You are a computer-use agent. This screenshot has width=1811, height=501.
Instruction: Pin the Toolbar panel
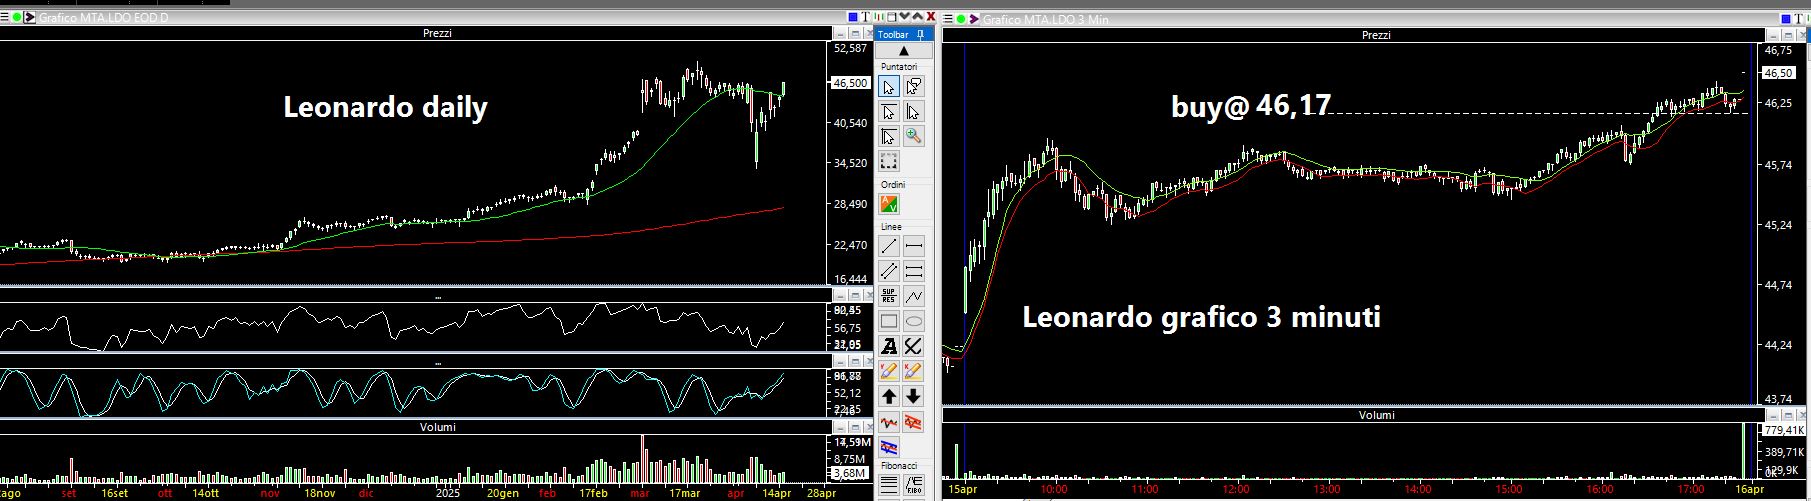click(x=920, y=35)
